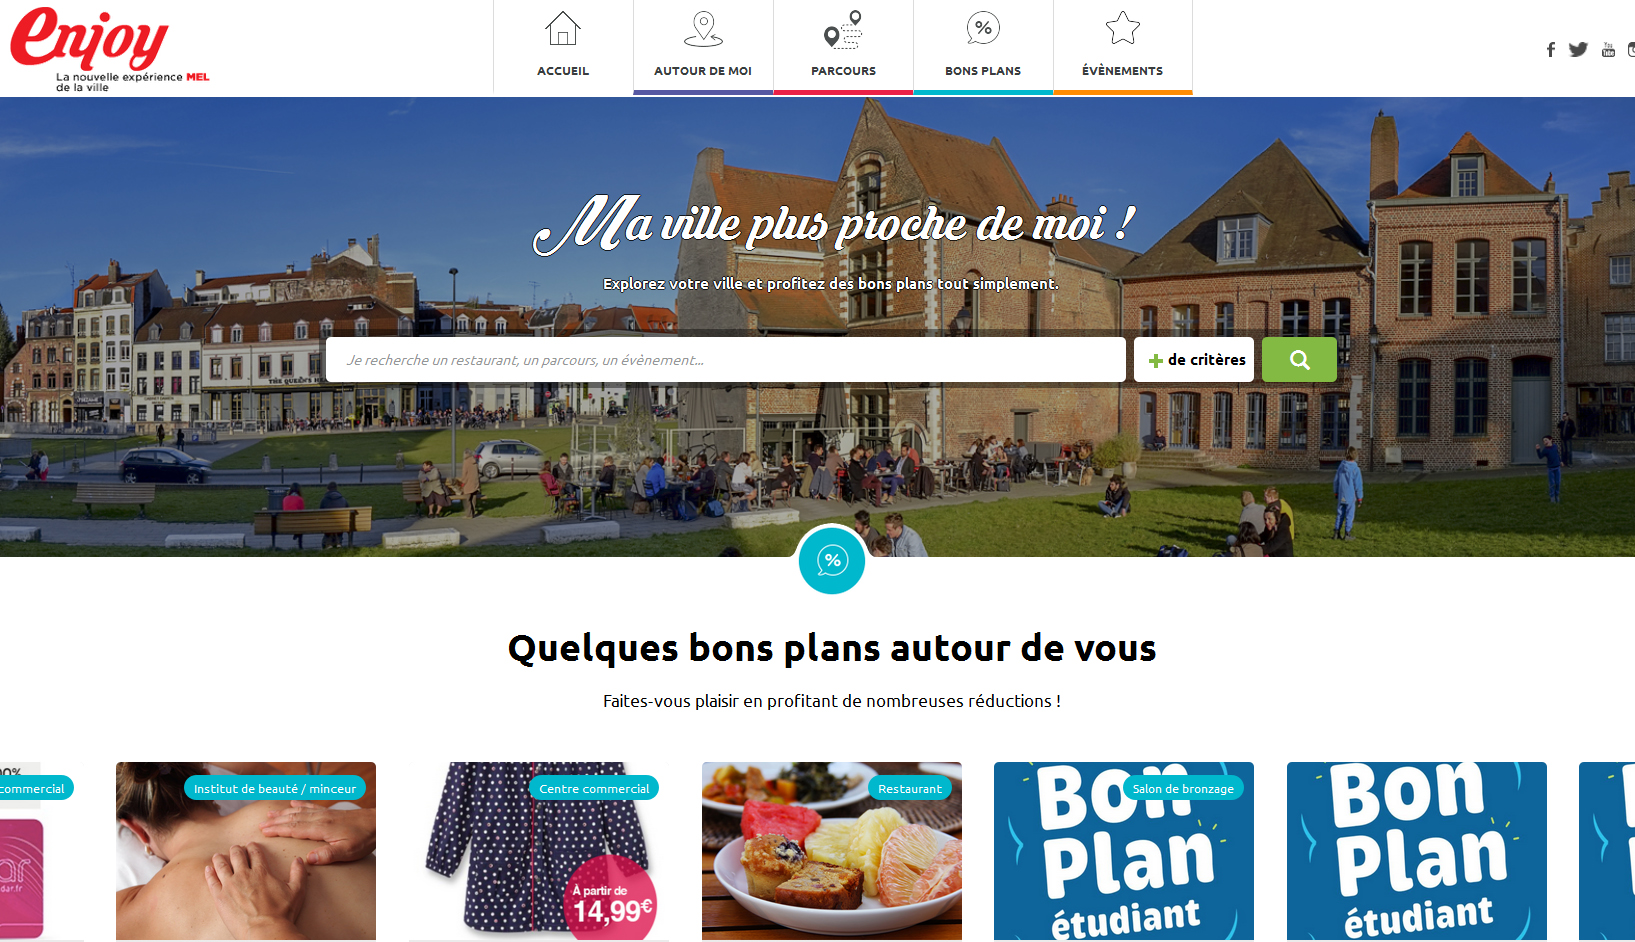The width and height of the screenshot is (1635, 942).
Task: Open the YouTube icon in the header
Action: click(1608, 50)
